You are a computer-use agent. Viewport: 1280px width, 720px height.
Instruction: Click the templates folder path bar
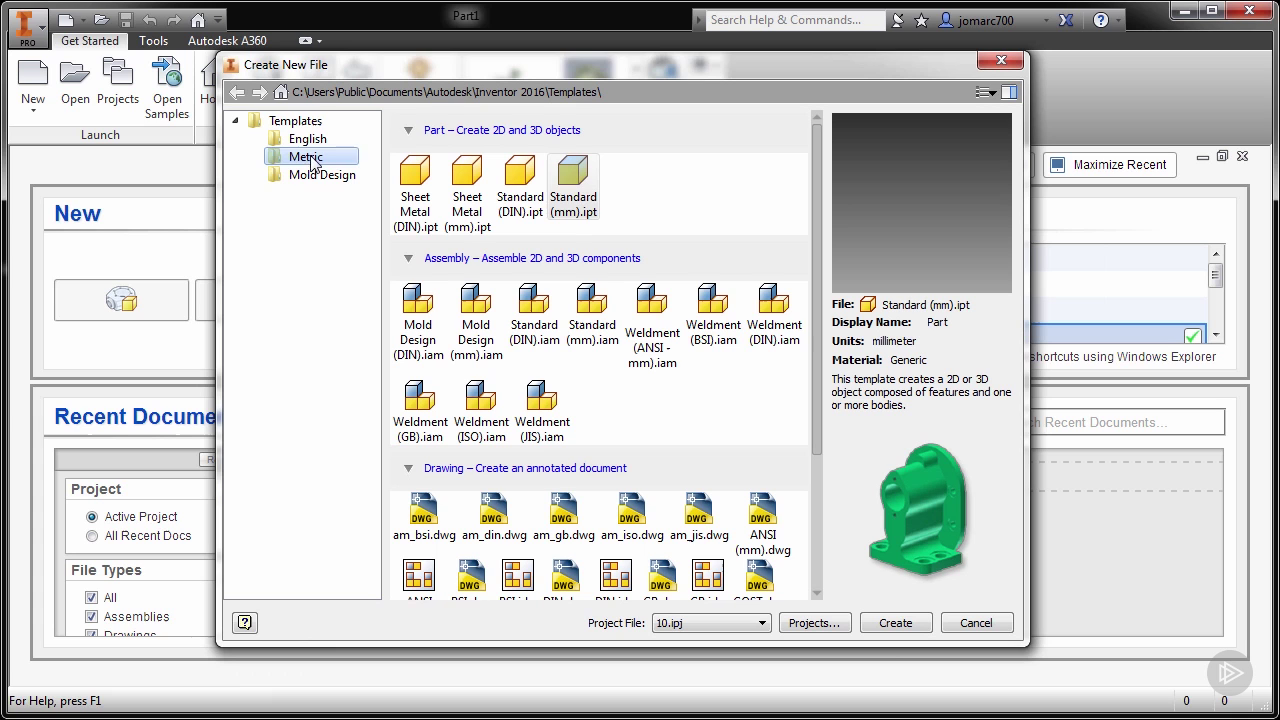tap(630, 92)
